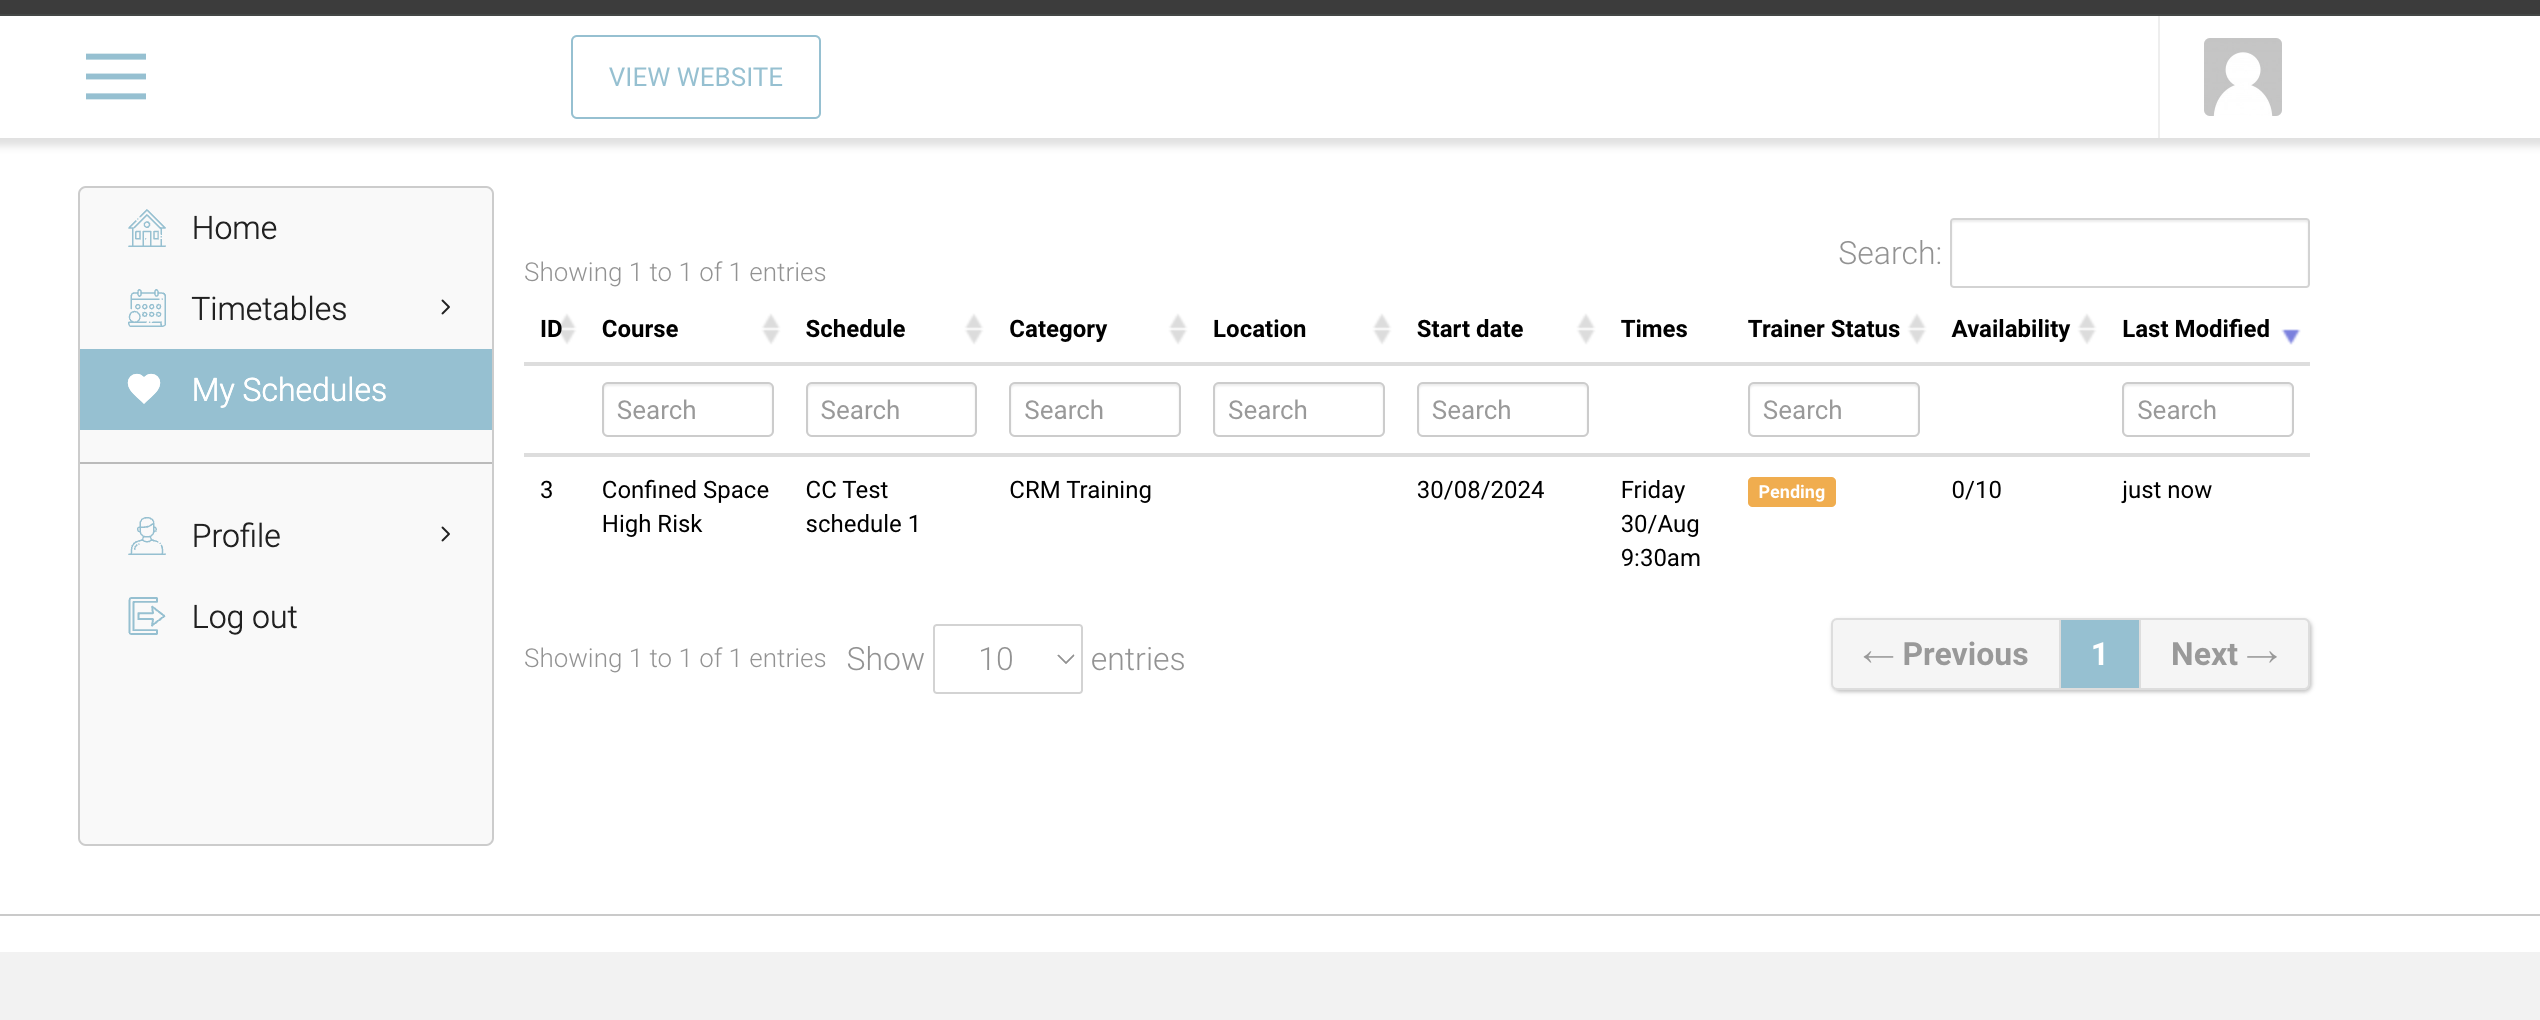
Task: Go to Next page
Action: (2224, 655)
